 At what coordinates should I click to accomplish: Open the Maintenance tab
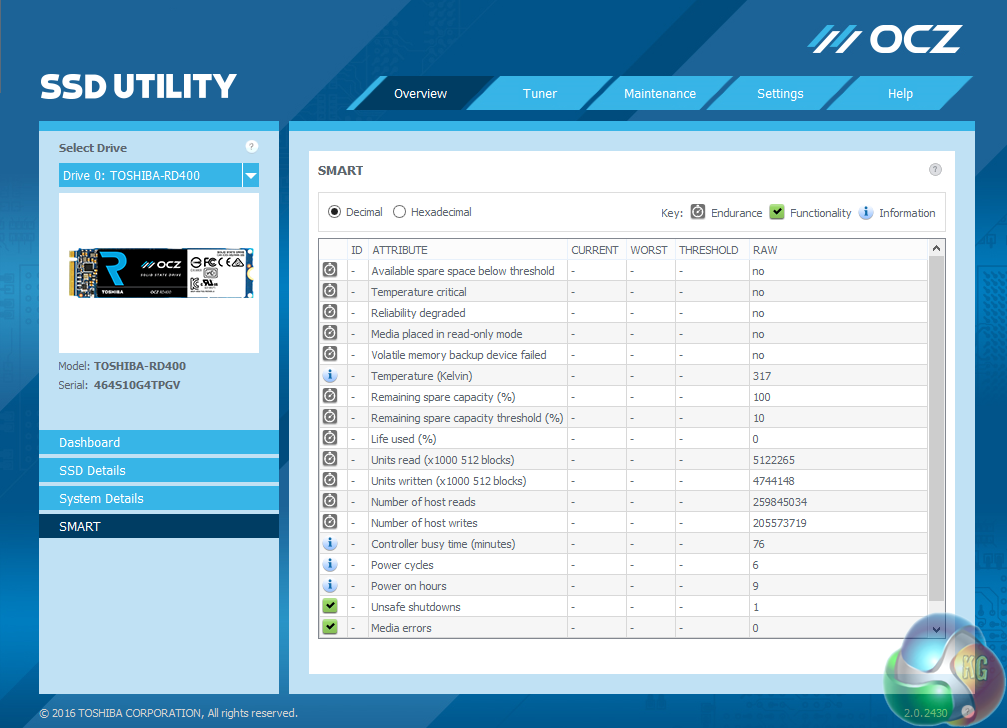point(660,94)
